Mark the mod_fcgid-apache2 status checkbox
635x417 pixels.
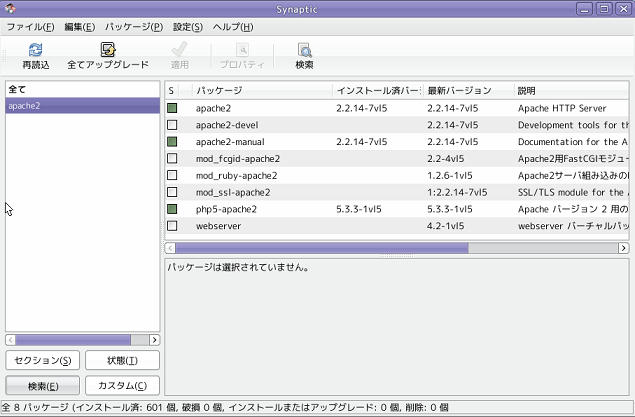172,158
